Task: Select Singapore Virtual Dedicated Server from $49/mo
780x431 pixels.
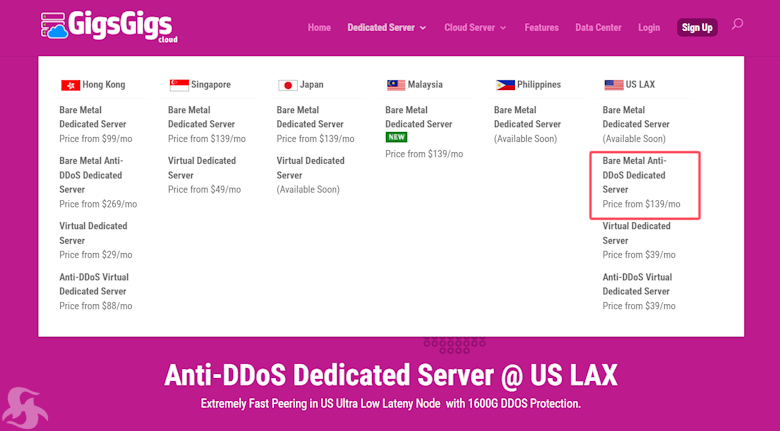Action: pos(204,175)
